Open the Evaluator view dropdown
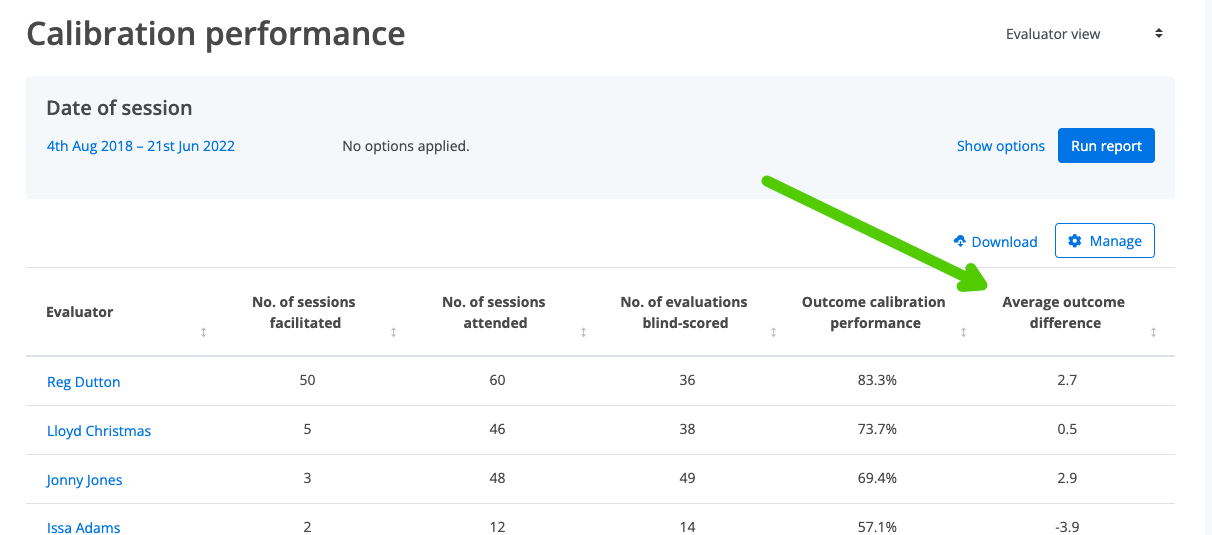Screen dimensions: 1212x535 click(x=1084, y=34)
